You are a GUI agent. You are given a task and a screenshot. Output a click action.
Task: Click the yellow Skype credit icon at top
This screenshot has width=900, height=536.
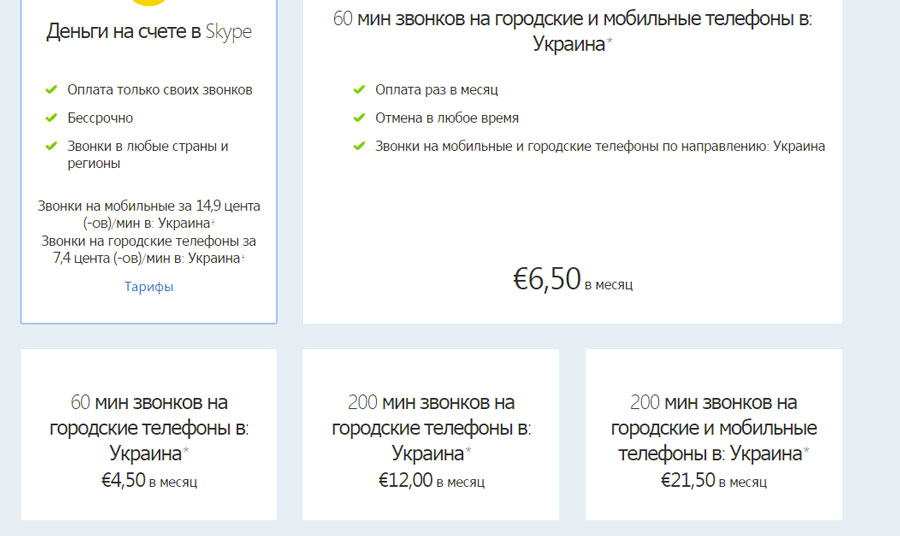pos(148,5)
